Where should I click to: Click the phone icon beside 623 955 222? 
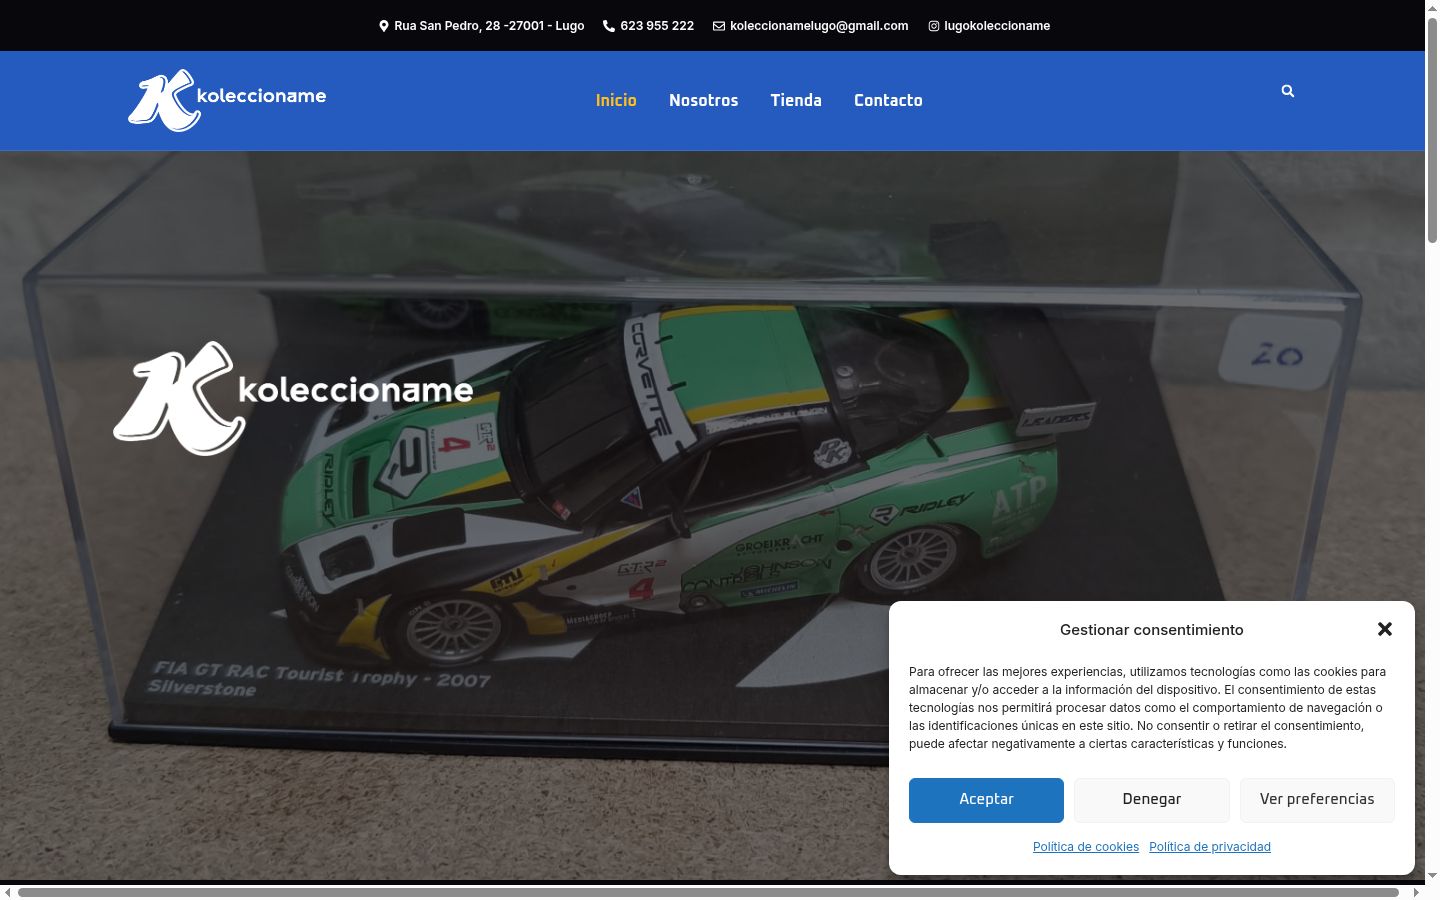(609, 26)
